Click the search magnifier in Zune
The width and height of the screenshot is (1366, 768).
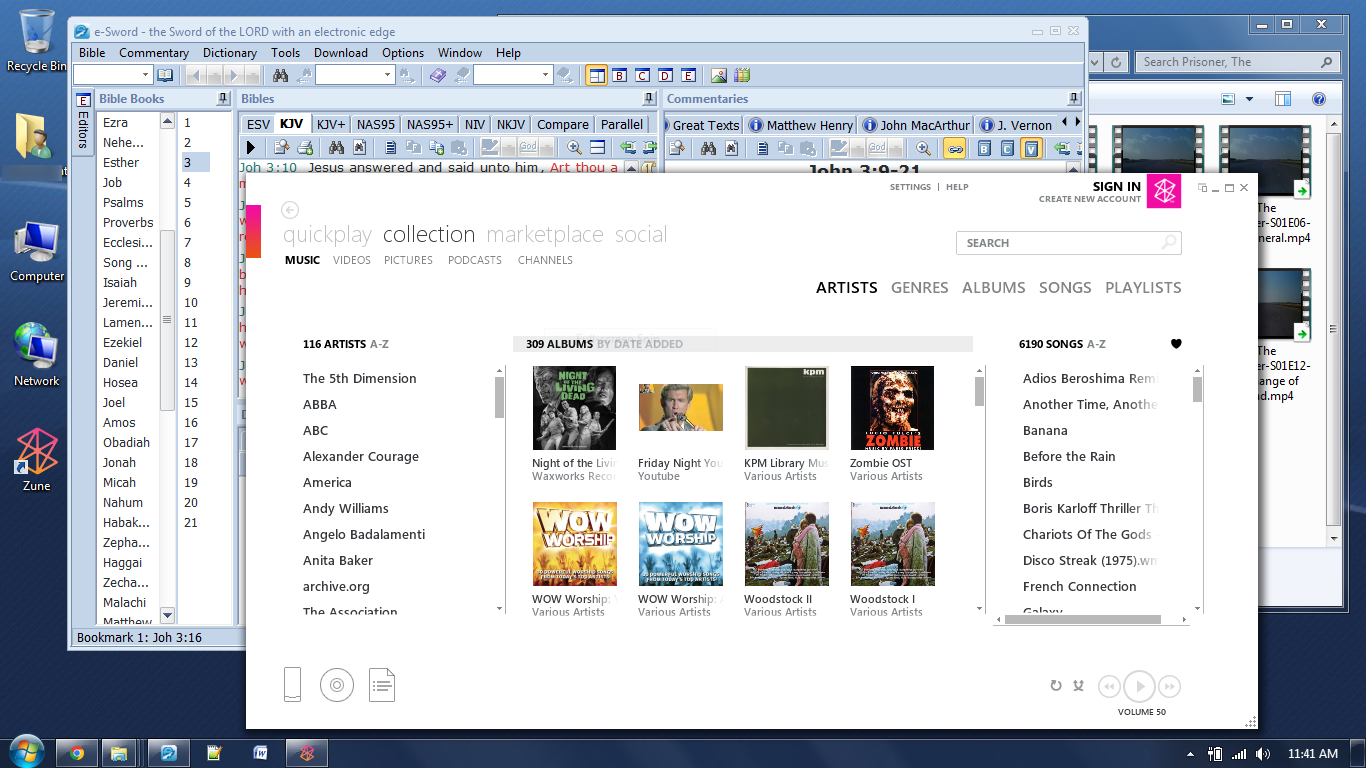[x=1168, y=243]
